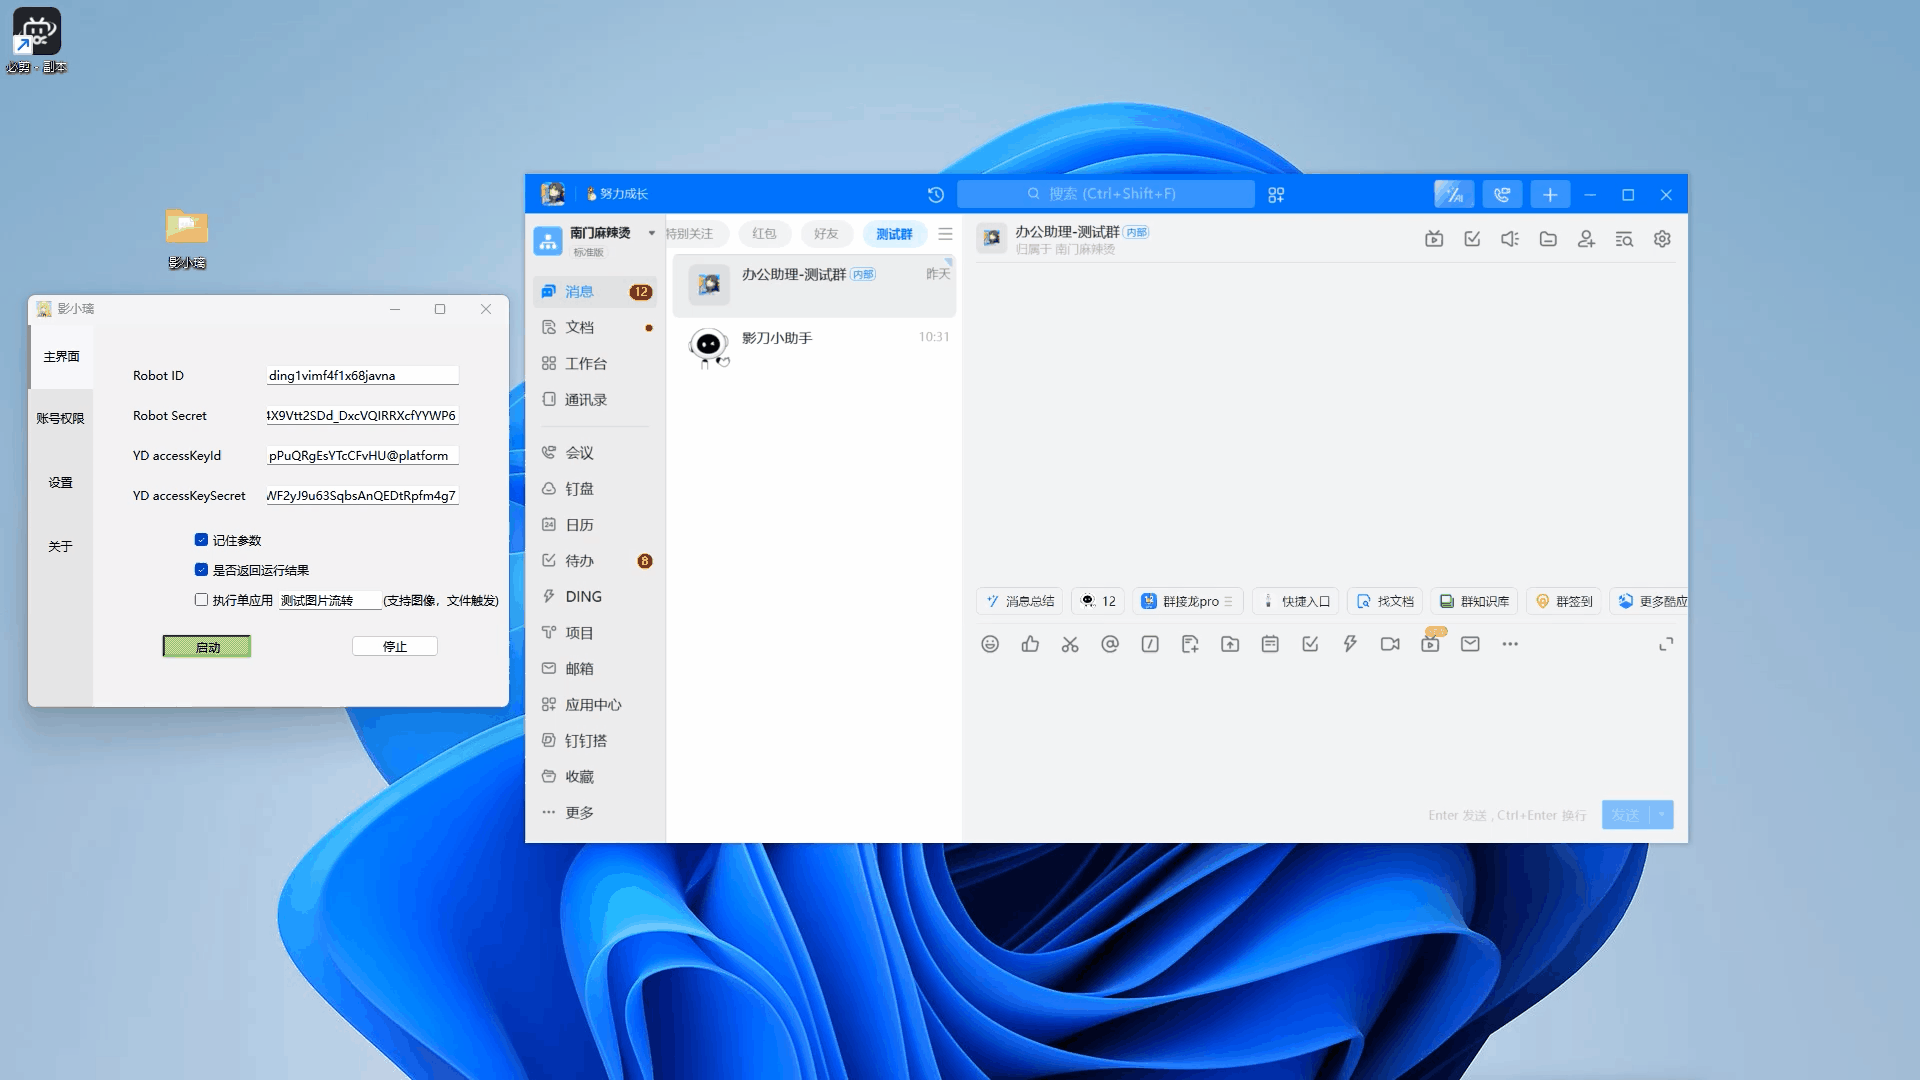Open the history clock icon in title bar
The height and width of the screenshot is (1080, 1920).
coord(936,195)
